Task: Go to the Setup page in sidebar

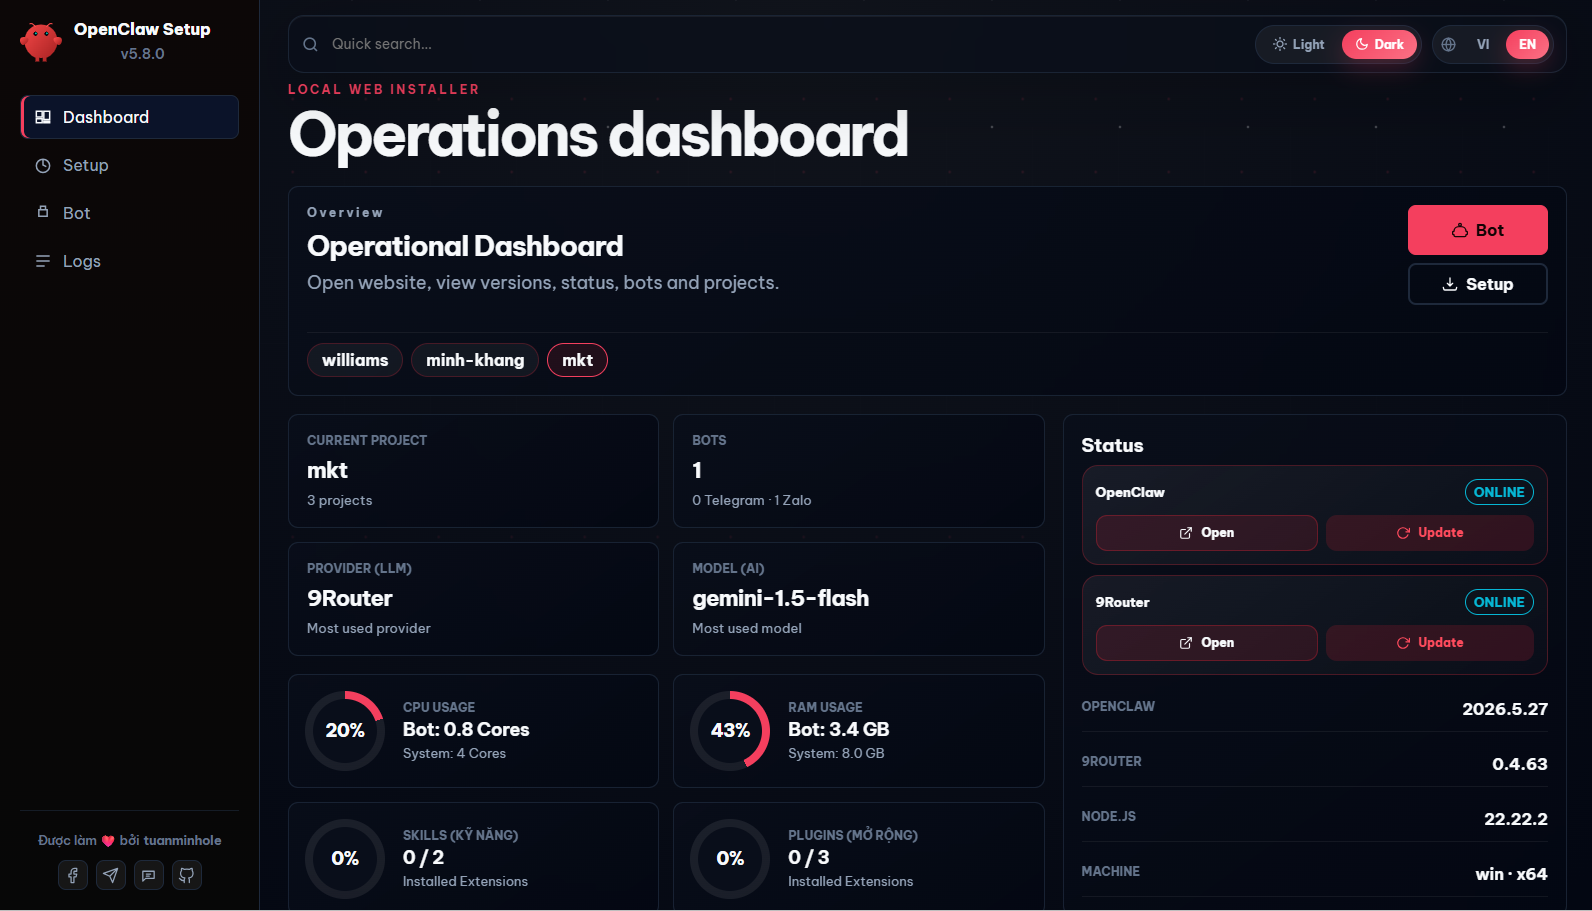Action: tap(130, 165)
